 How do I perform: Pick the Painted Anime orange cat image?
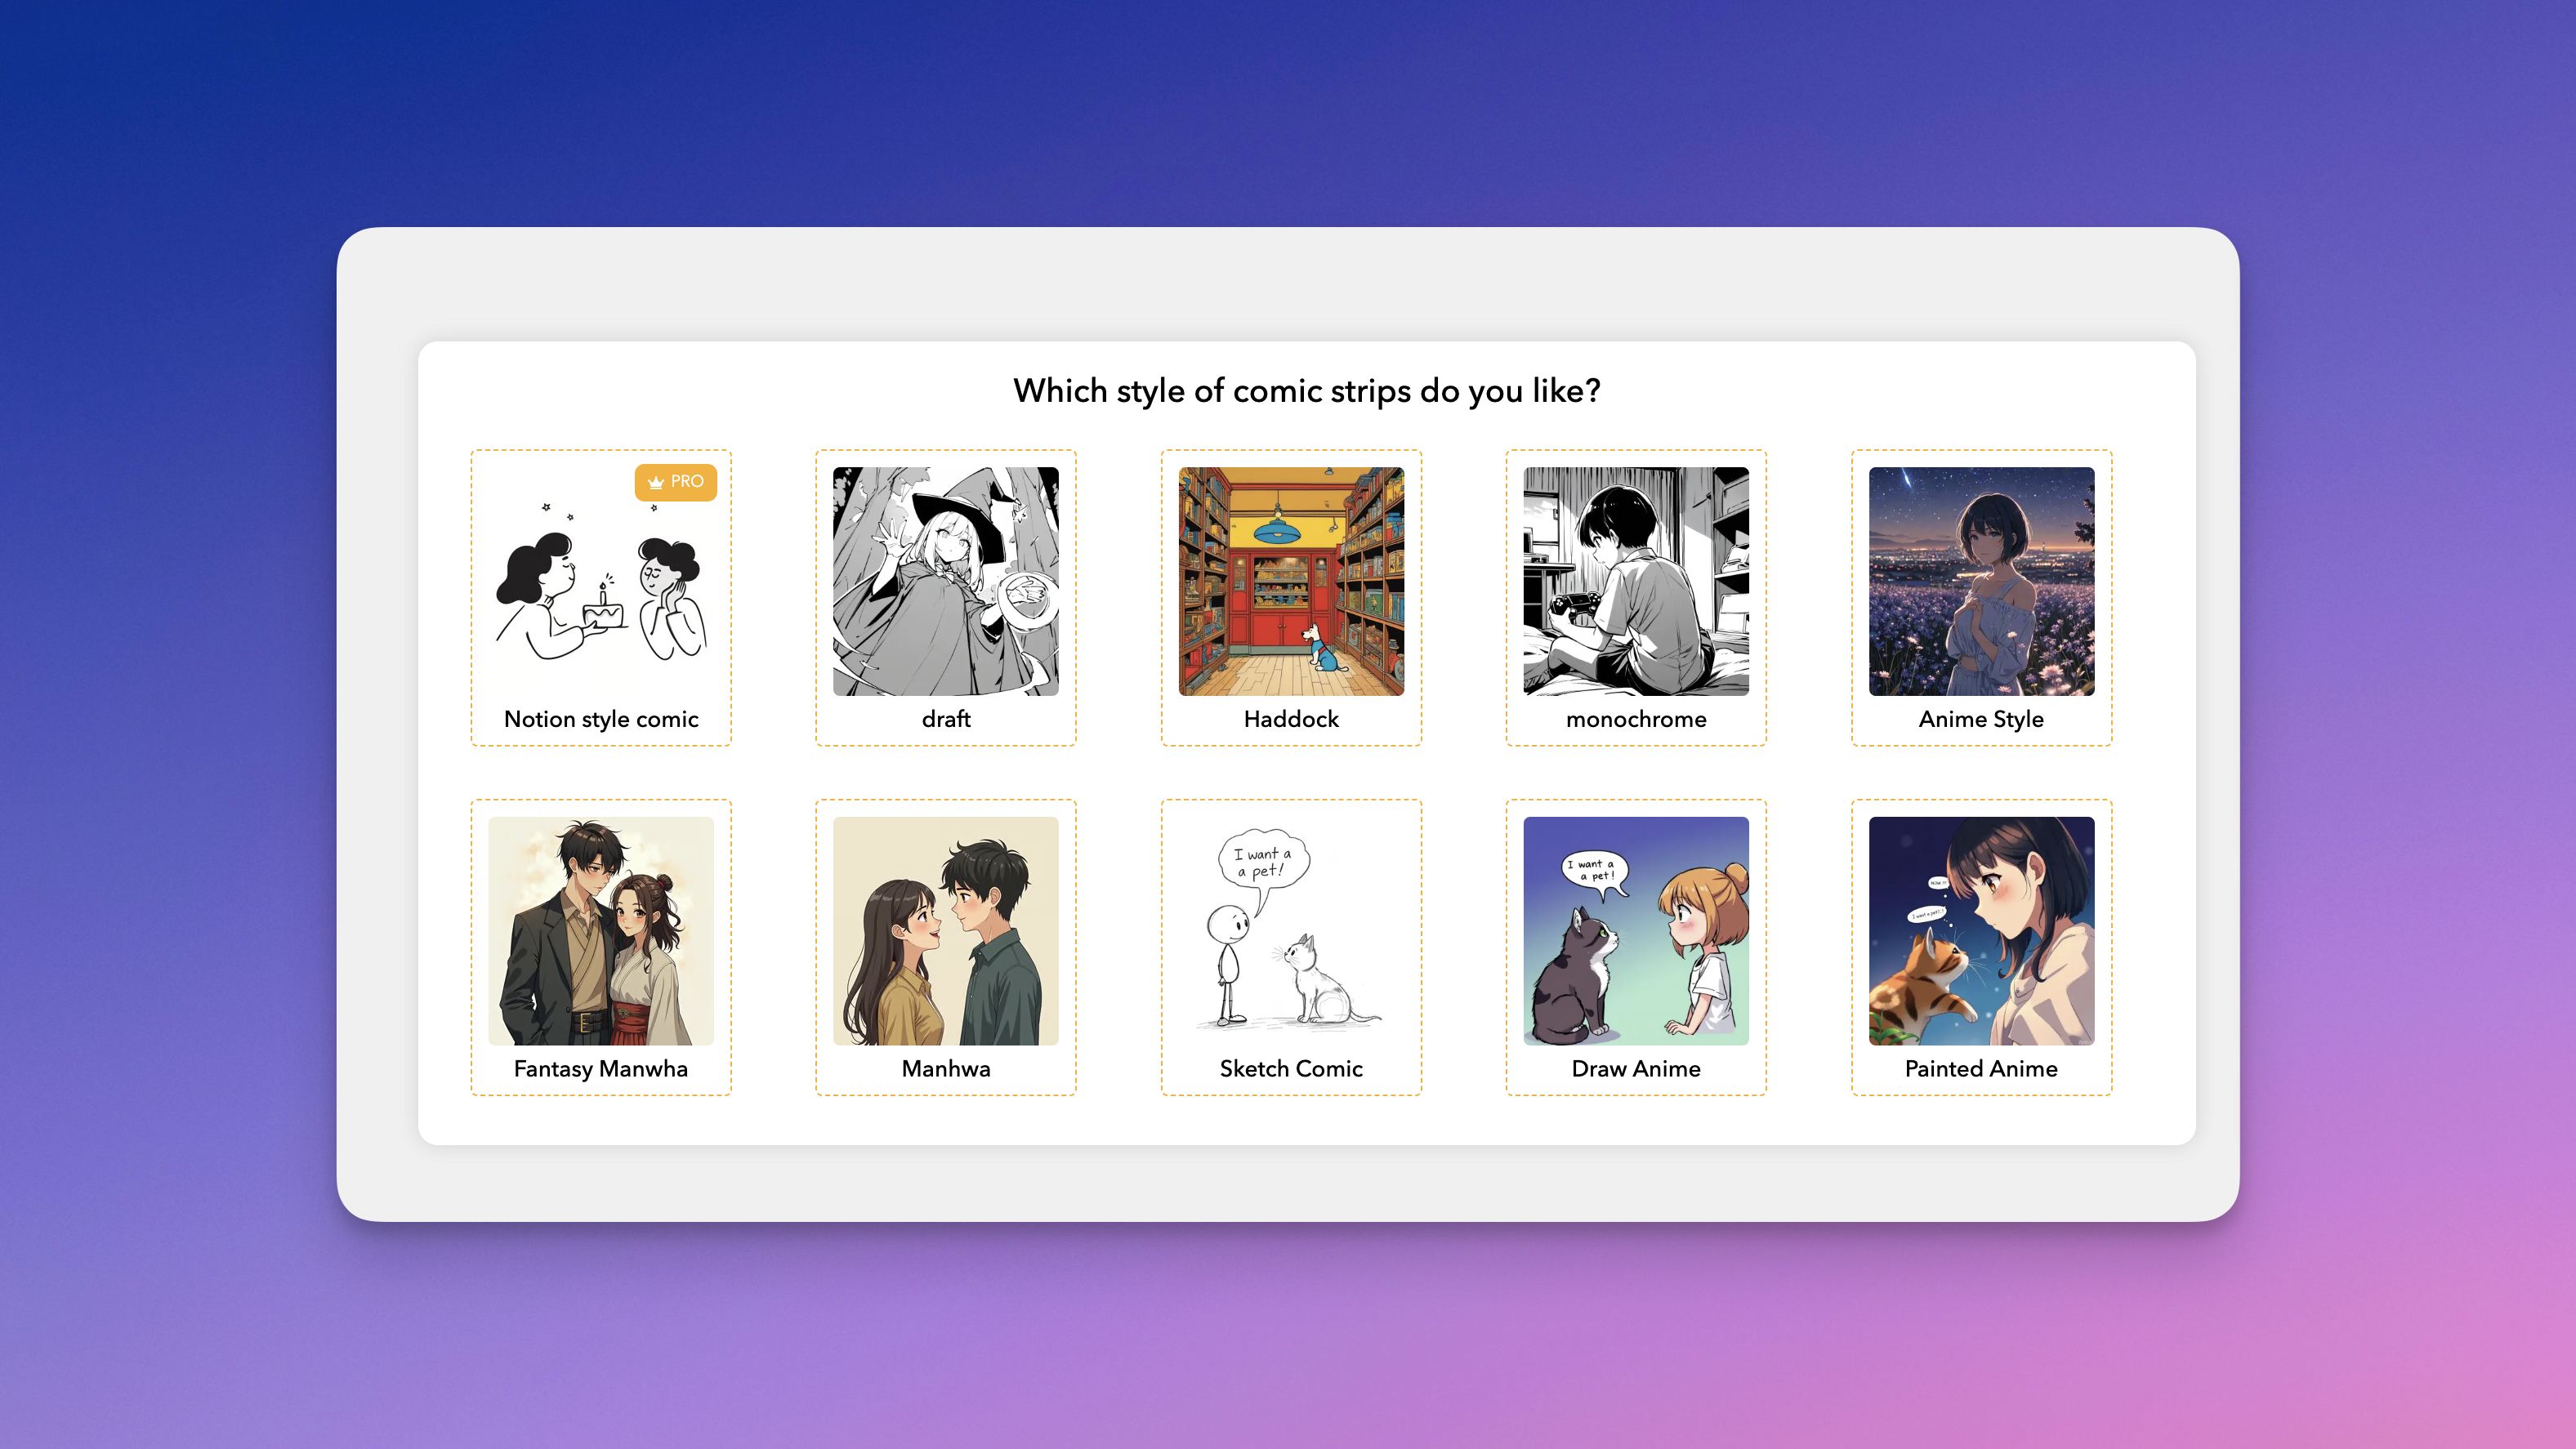tap(1980, 930)
